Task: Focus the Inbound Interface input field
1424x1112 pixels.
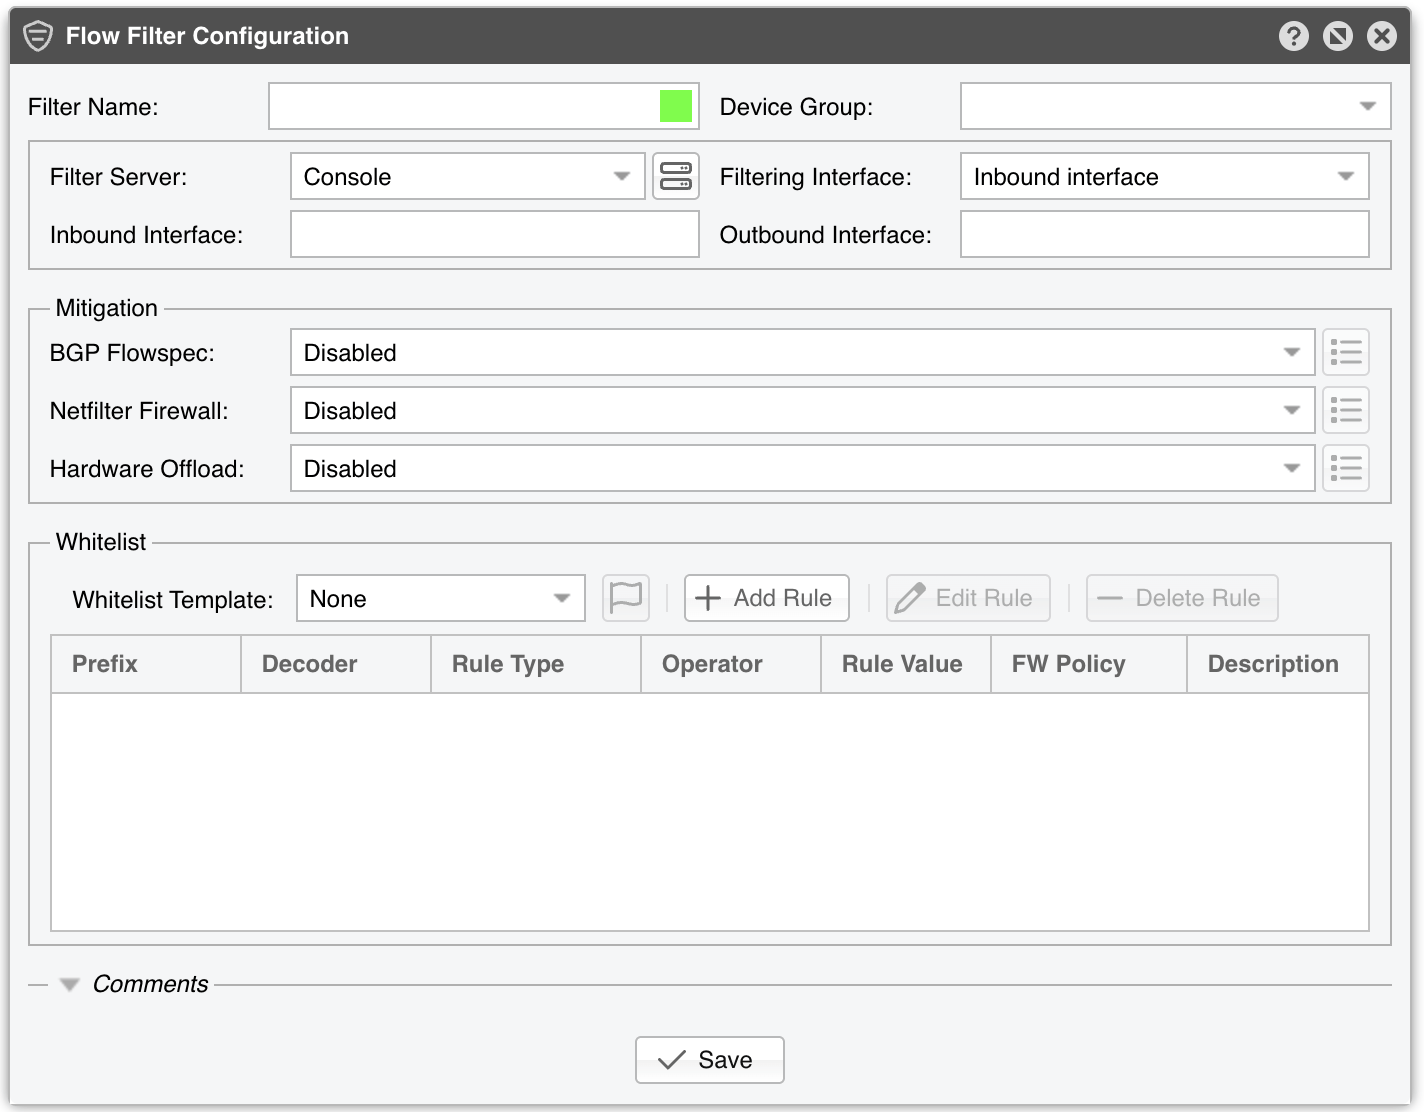Action: 495,234
